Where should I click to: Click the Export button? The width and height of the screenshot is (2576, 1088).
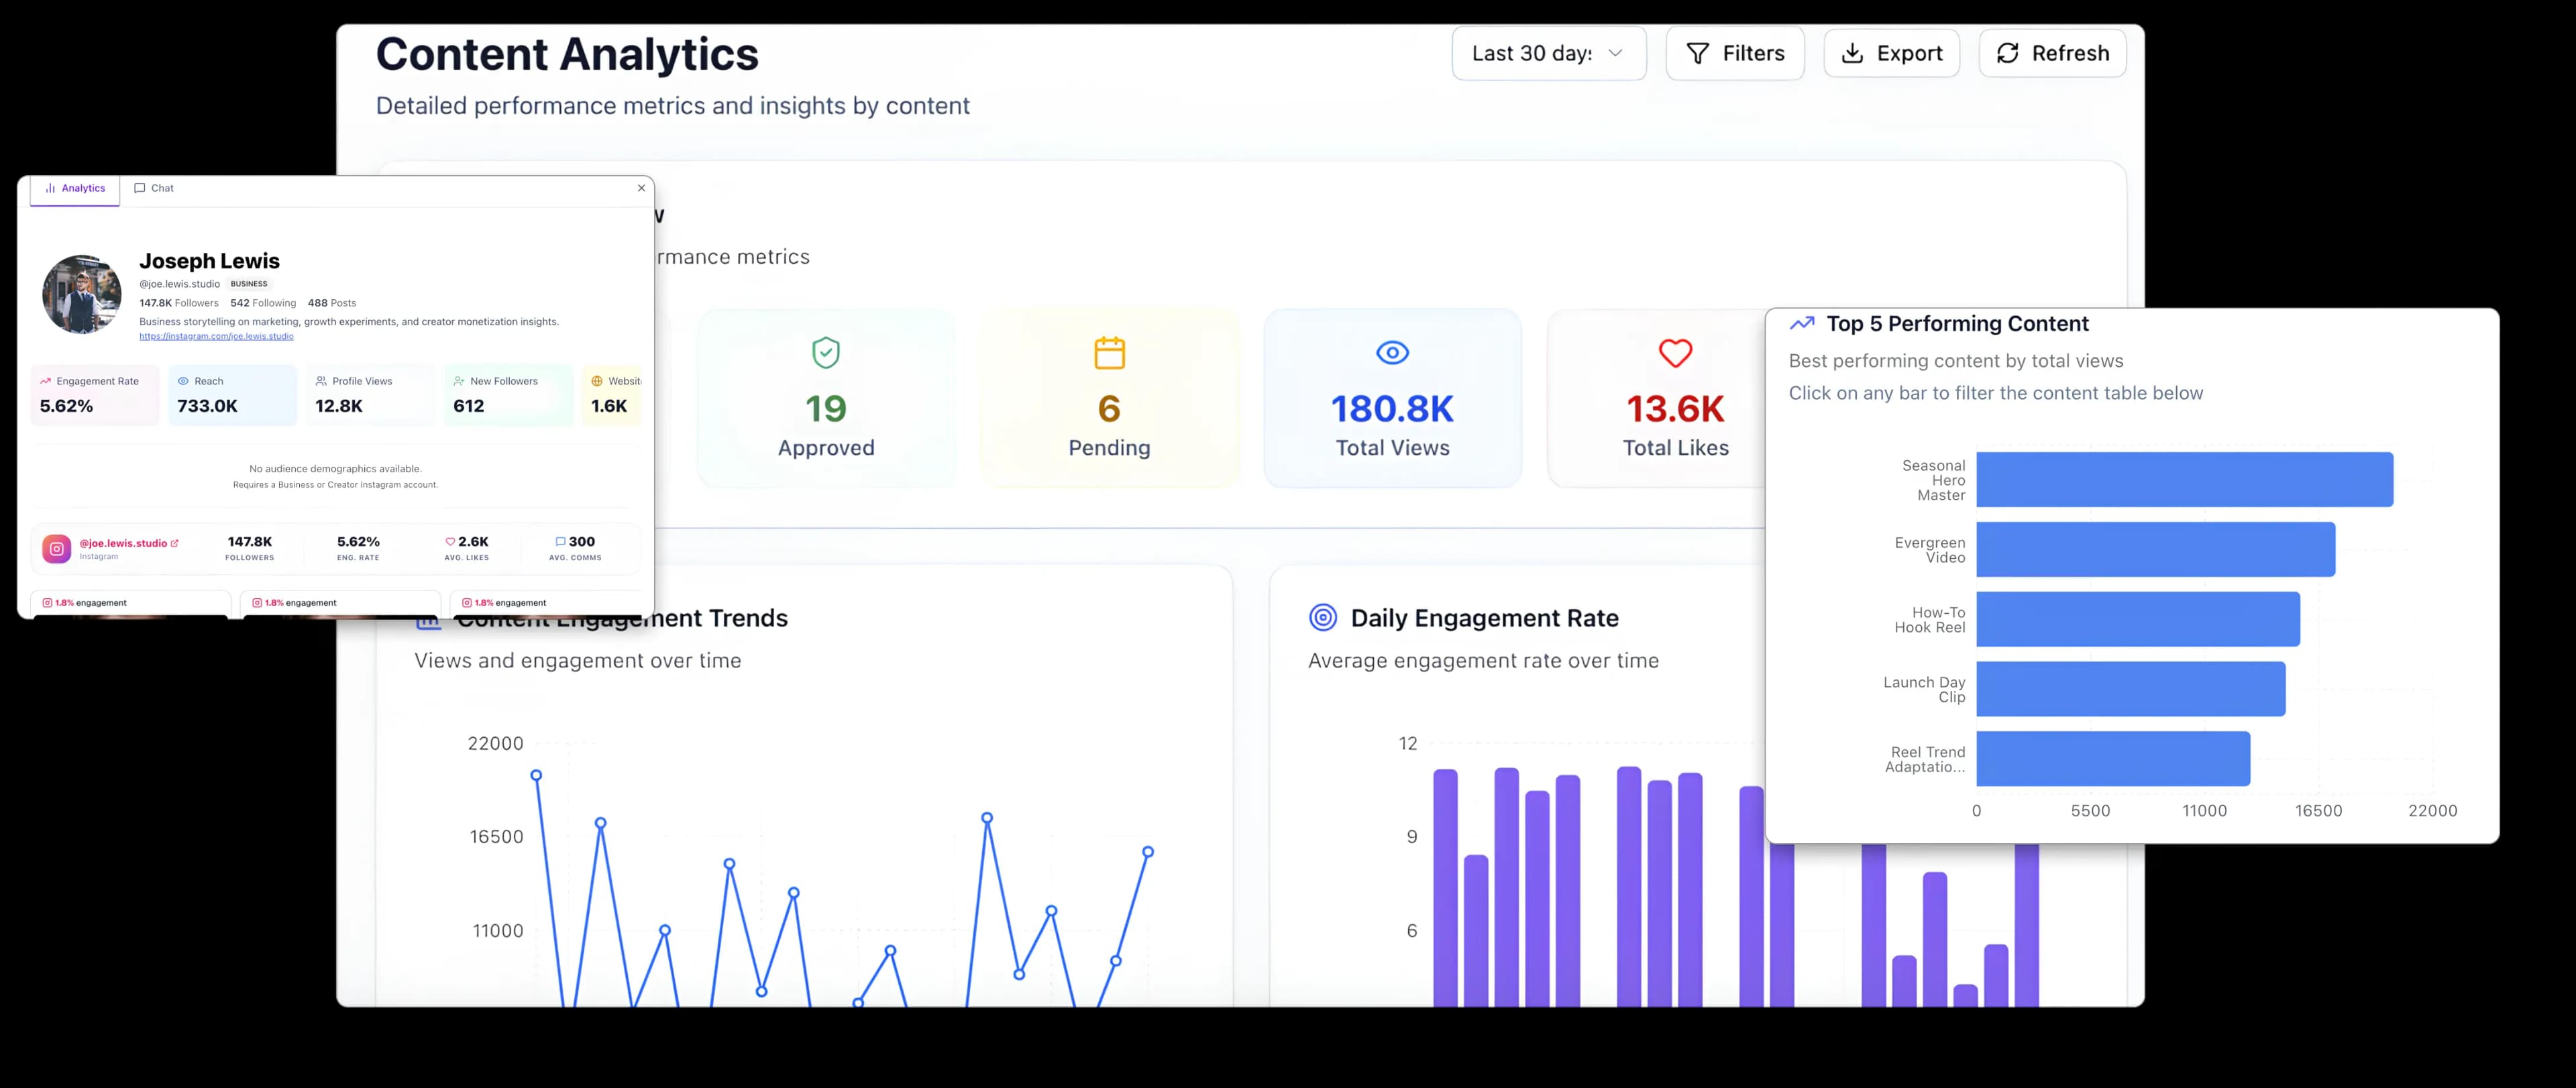pos(1891,53)
